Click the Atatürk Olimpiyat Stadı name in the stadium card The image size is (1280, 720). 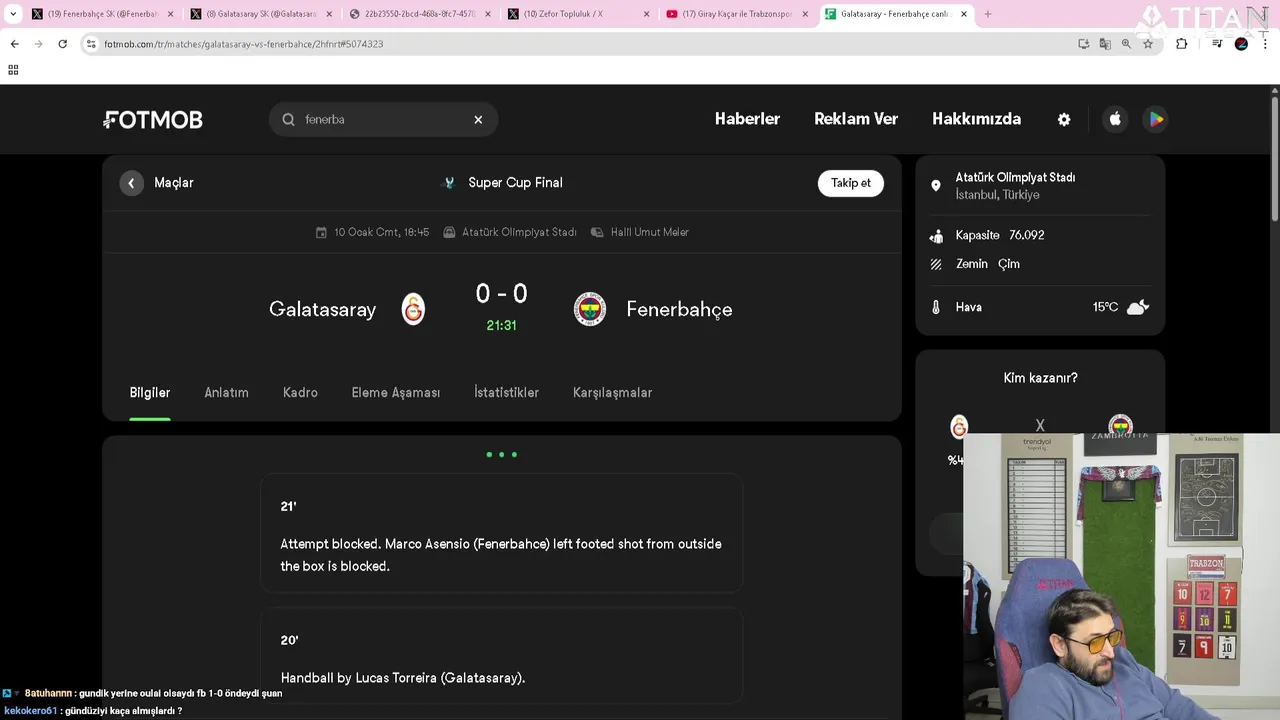[x=1015, y=178]
